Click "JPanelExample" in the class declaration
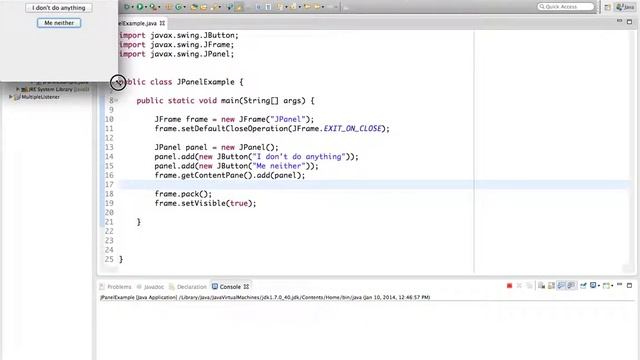640x360 pixels. pyautogui.click(x=205, y=82)
